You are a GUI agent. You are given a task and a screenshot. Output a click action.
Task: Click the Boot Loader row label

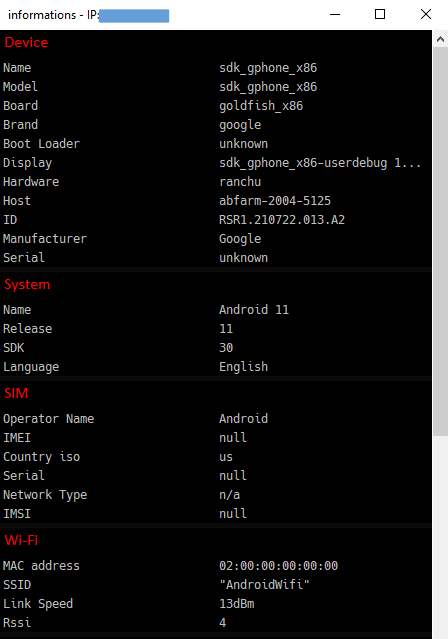[x=41, y=144]
